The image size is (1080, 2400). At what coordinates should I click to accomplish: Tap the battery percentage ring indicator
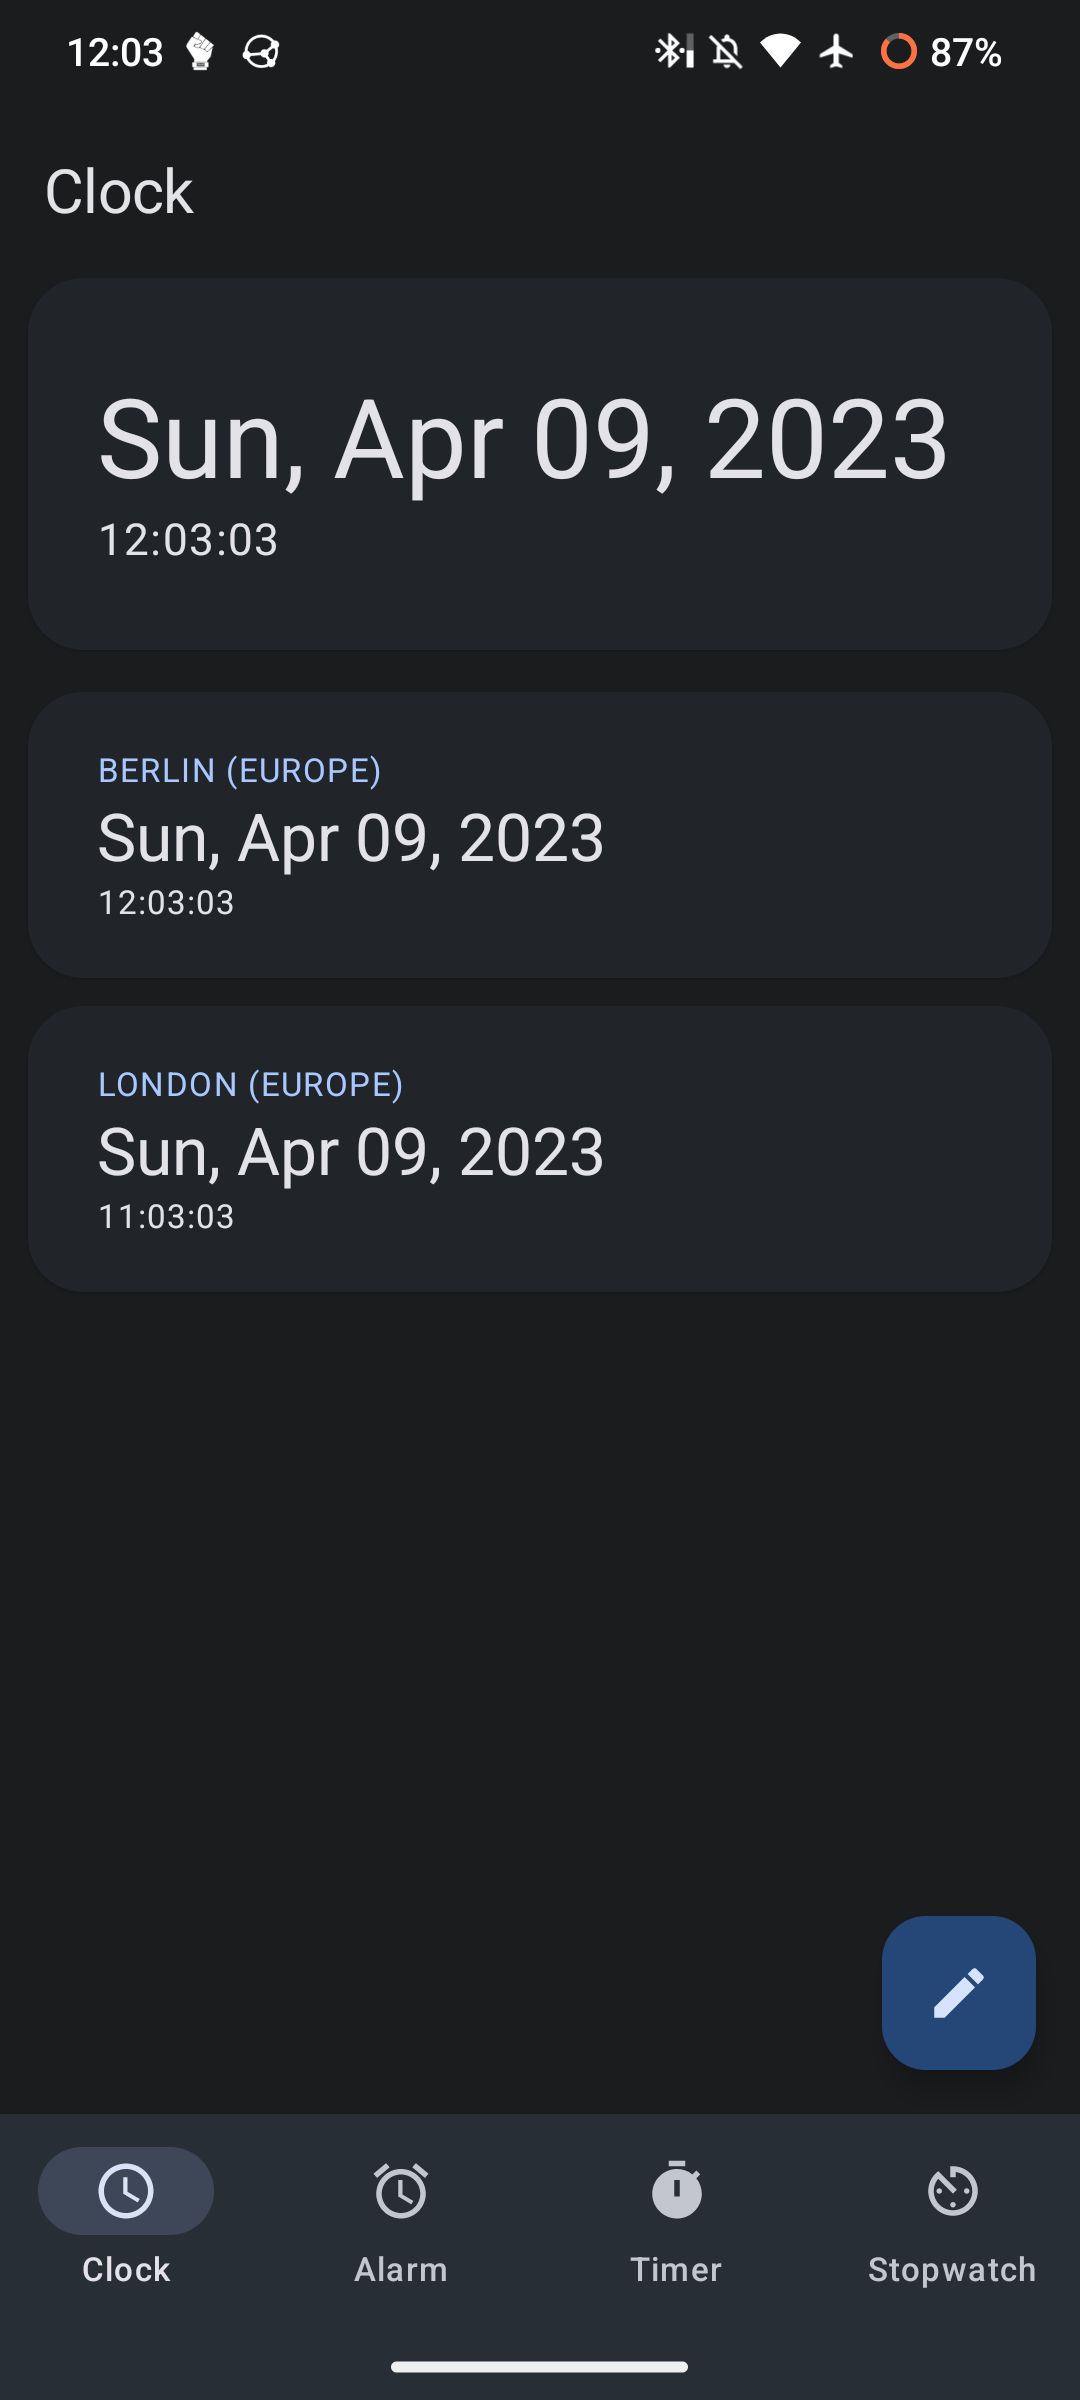898,51
